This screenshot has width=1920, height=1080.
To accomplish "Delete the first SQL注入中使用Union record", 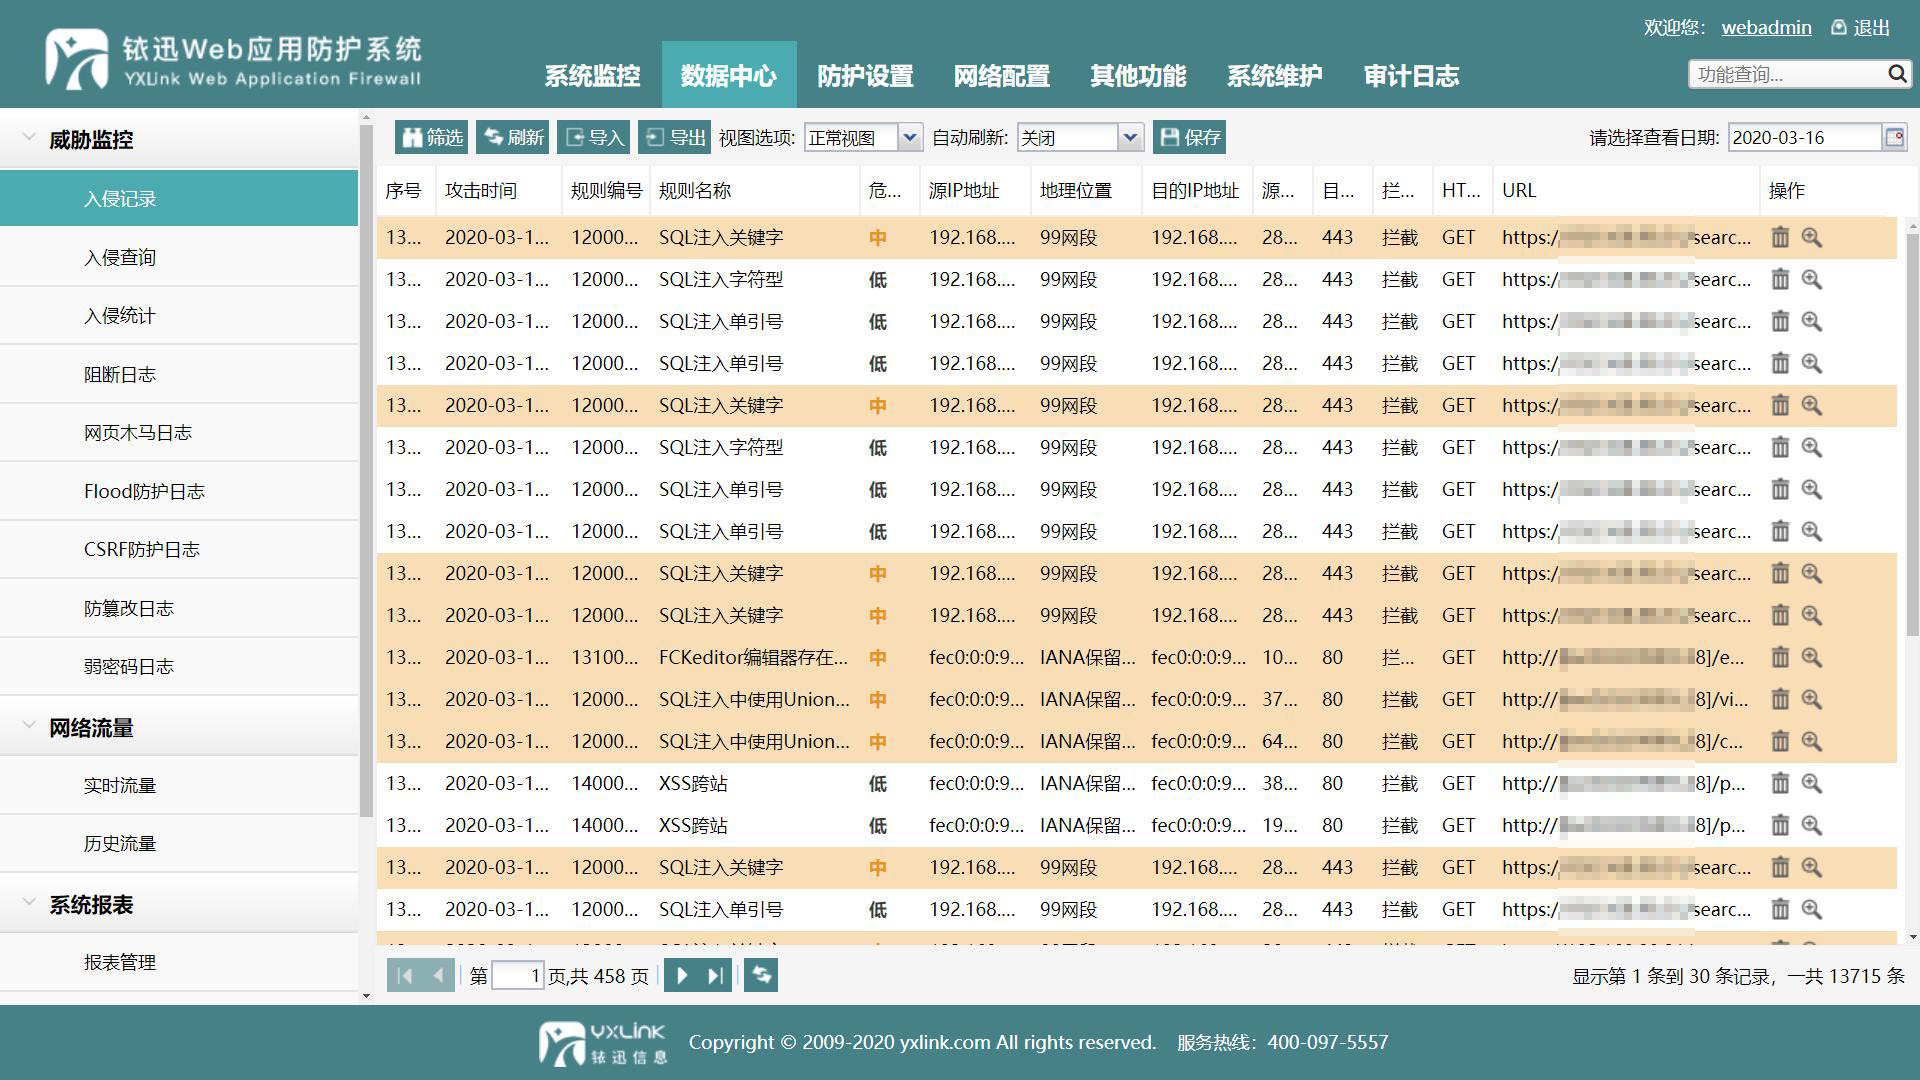I will tap(1780, 699).
